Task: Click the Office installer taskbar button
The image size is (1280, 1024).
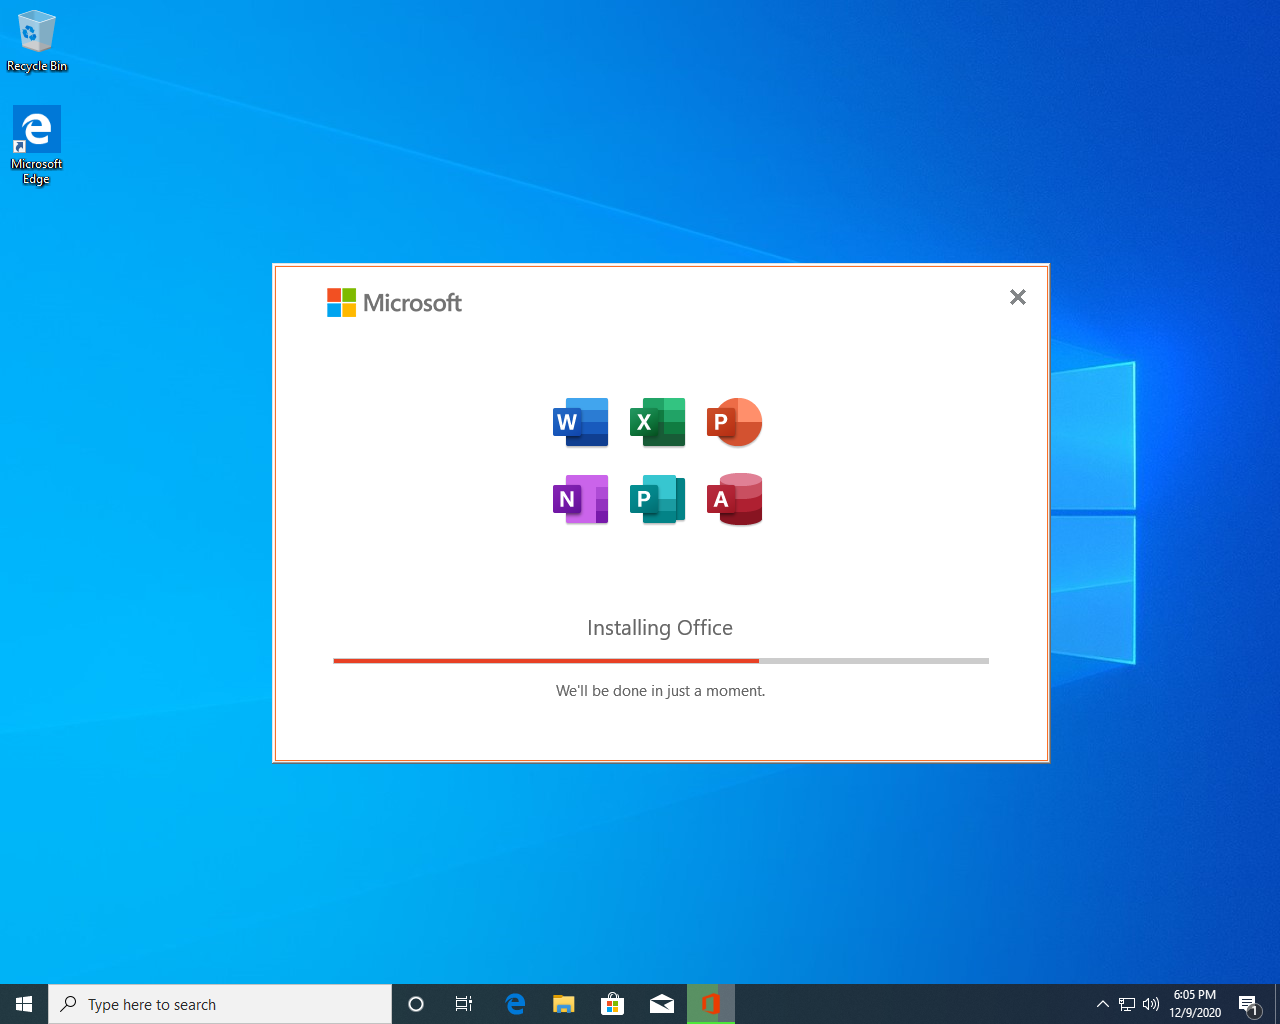Action: 711,1004
